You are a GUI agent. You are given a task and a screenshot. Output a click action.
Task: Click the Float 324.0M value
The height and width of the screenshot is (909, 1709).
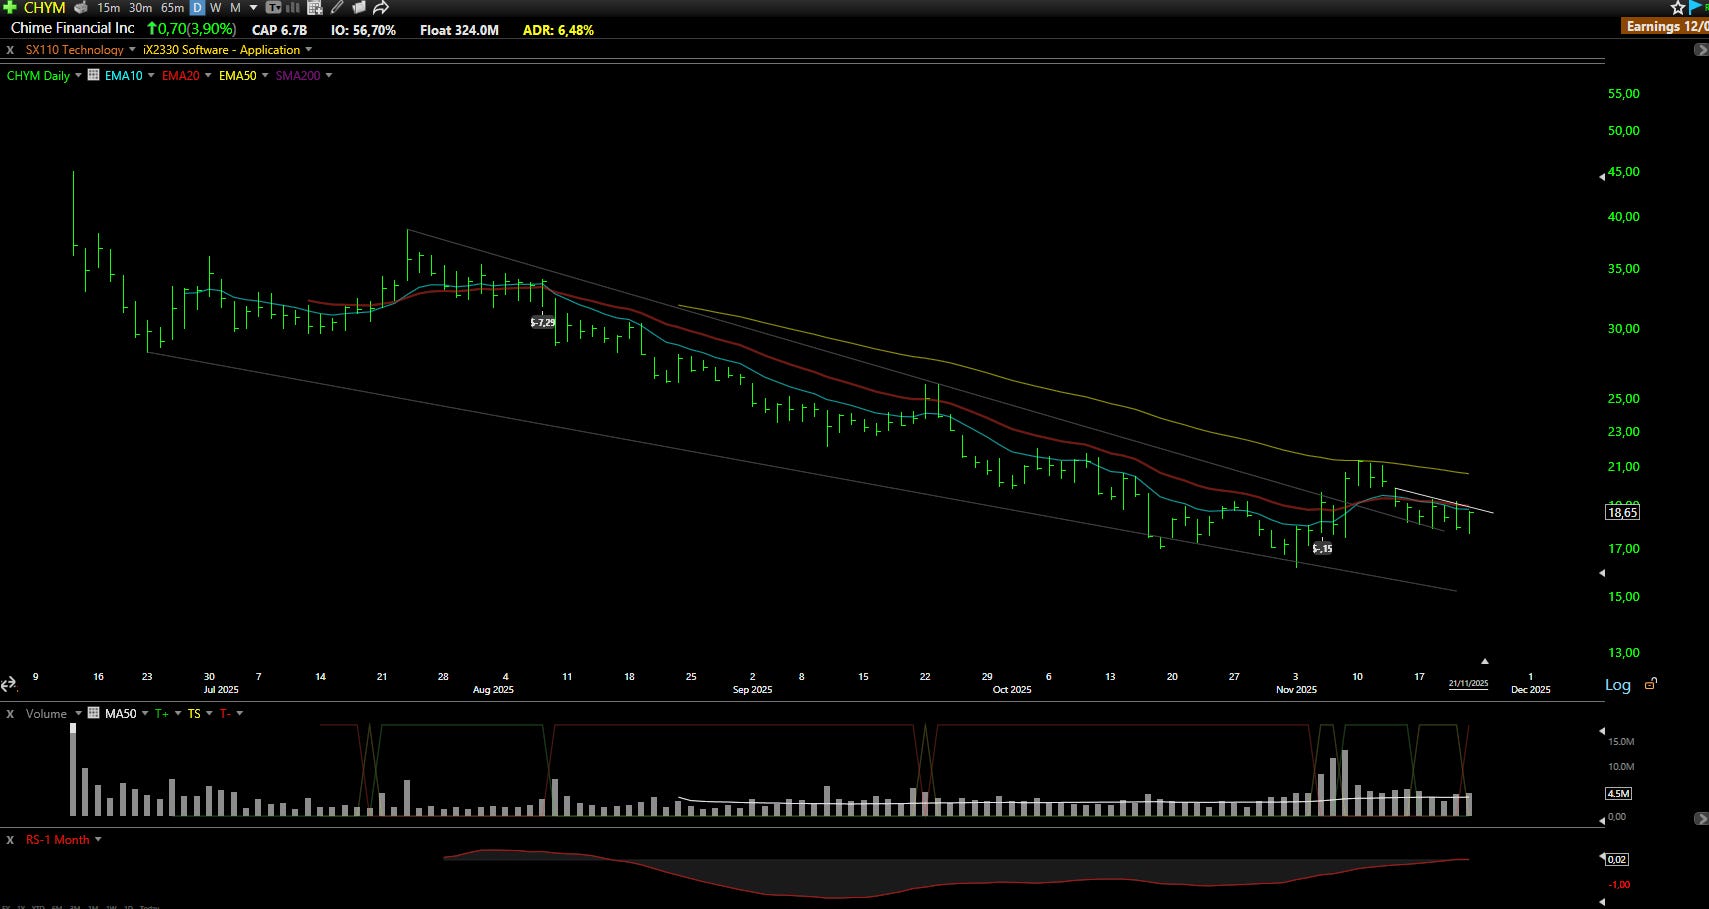[459, 30]
